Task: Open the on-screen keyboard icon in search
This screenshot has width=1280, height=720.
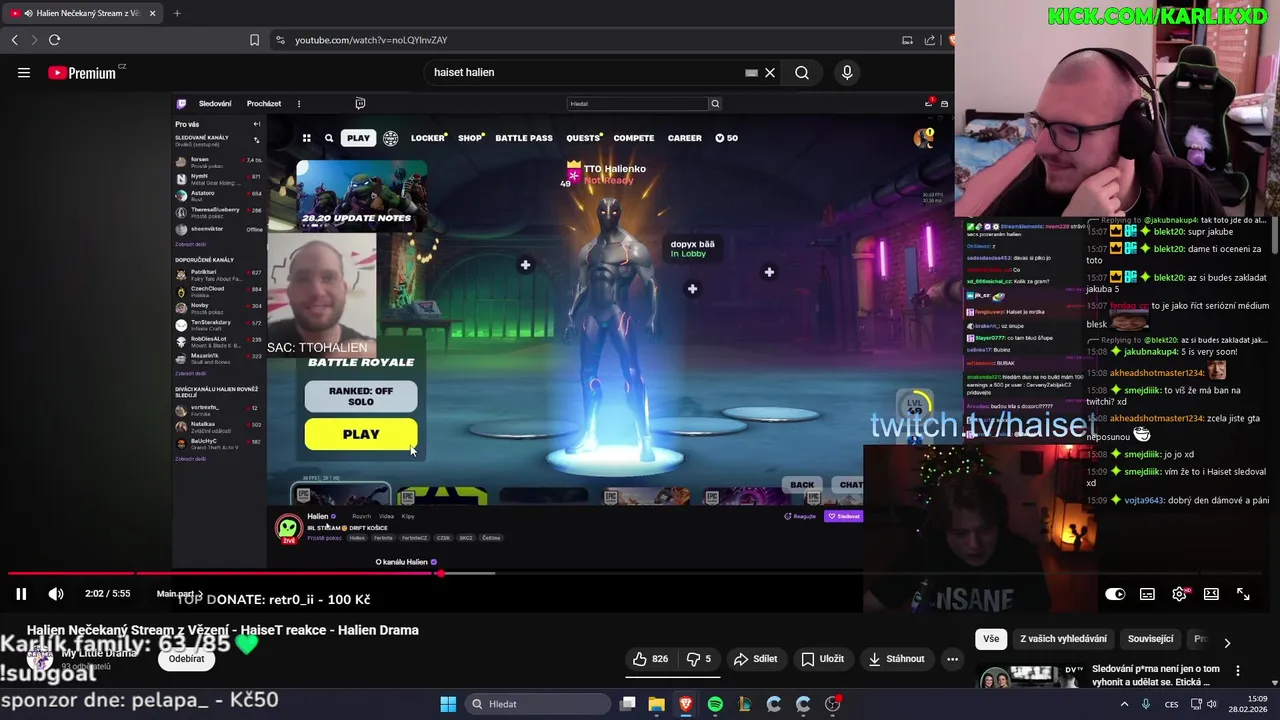Action: tap(751, 72)
